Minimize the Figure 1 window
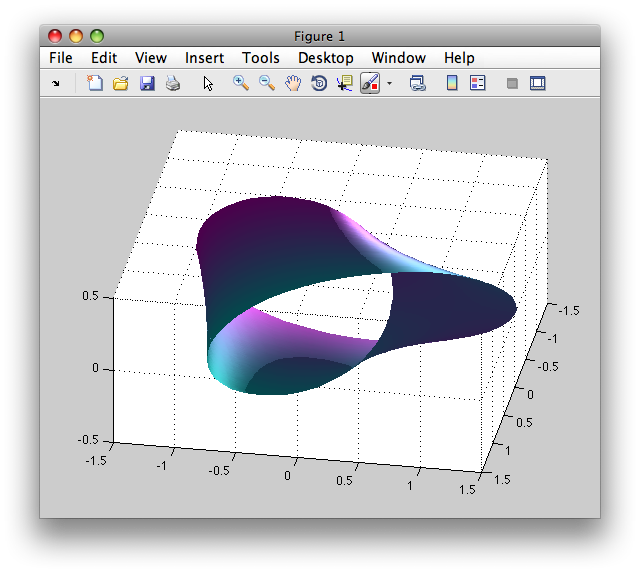The image size is (640, 573). pos(76,36)
